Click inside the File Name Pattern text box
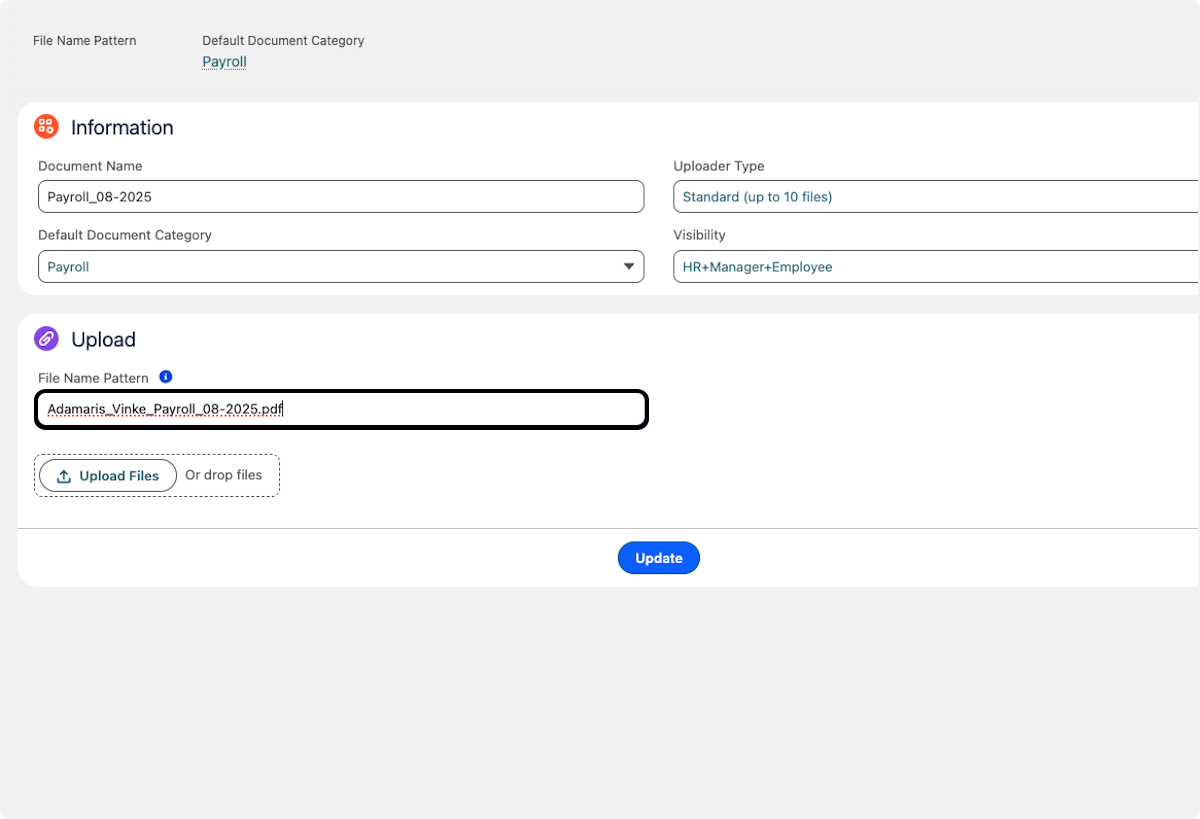This screenshot has height=819, width=1200. tap(340, 408)
